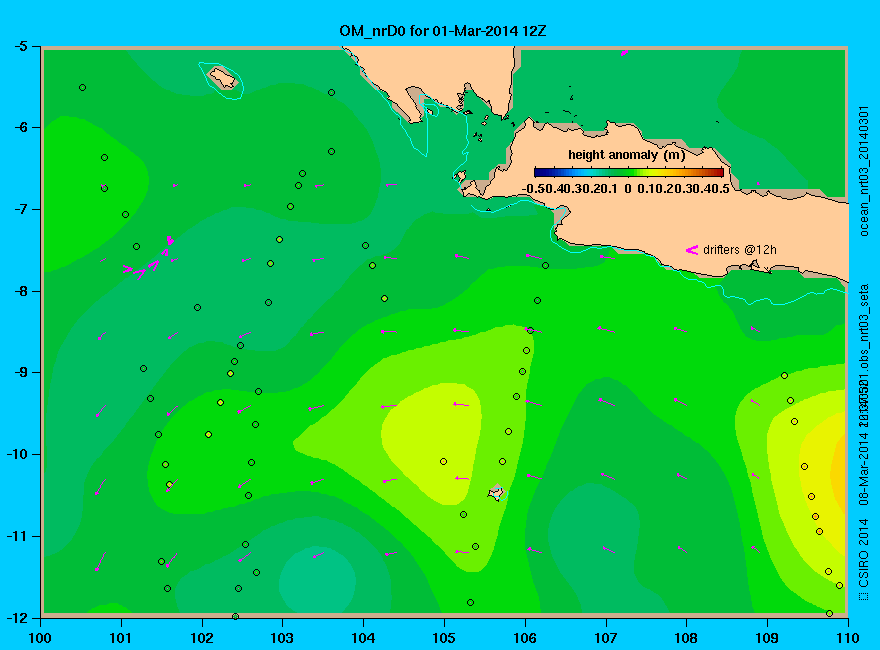Click the "CSIRO 2014" vertical credit text
The image size is (880, 650).
863,553
